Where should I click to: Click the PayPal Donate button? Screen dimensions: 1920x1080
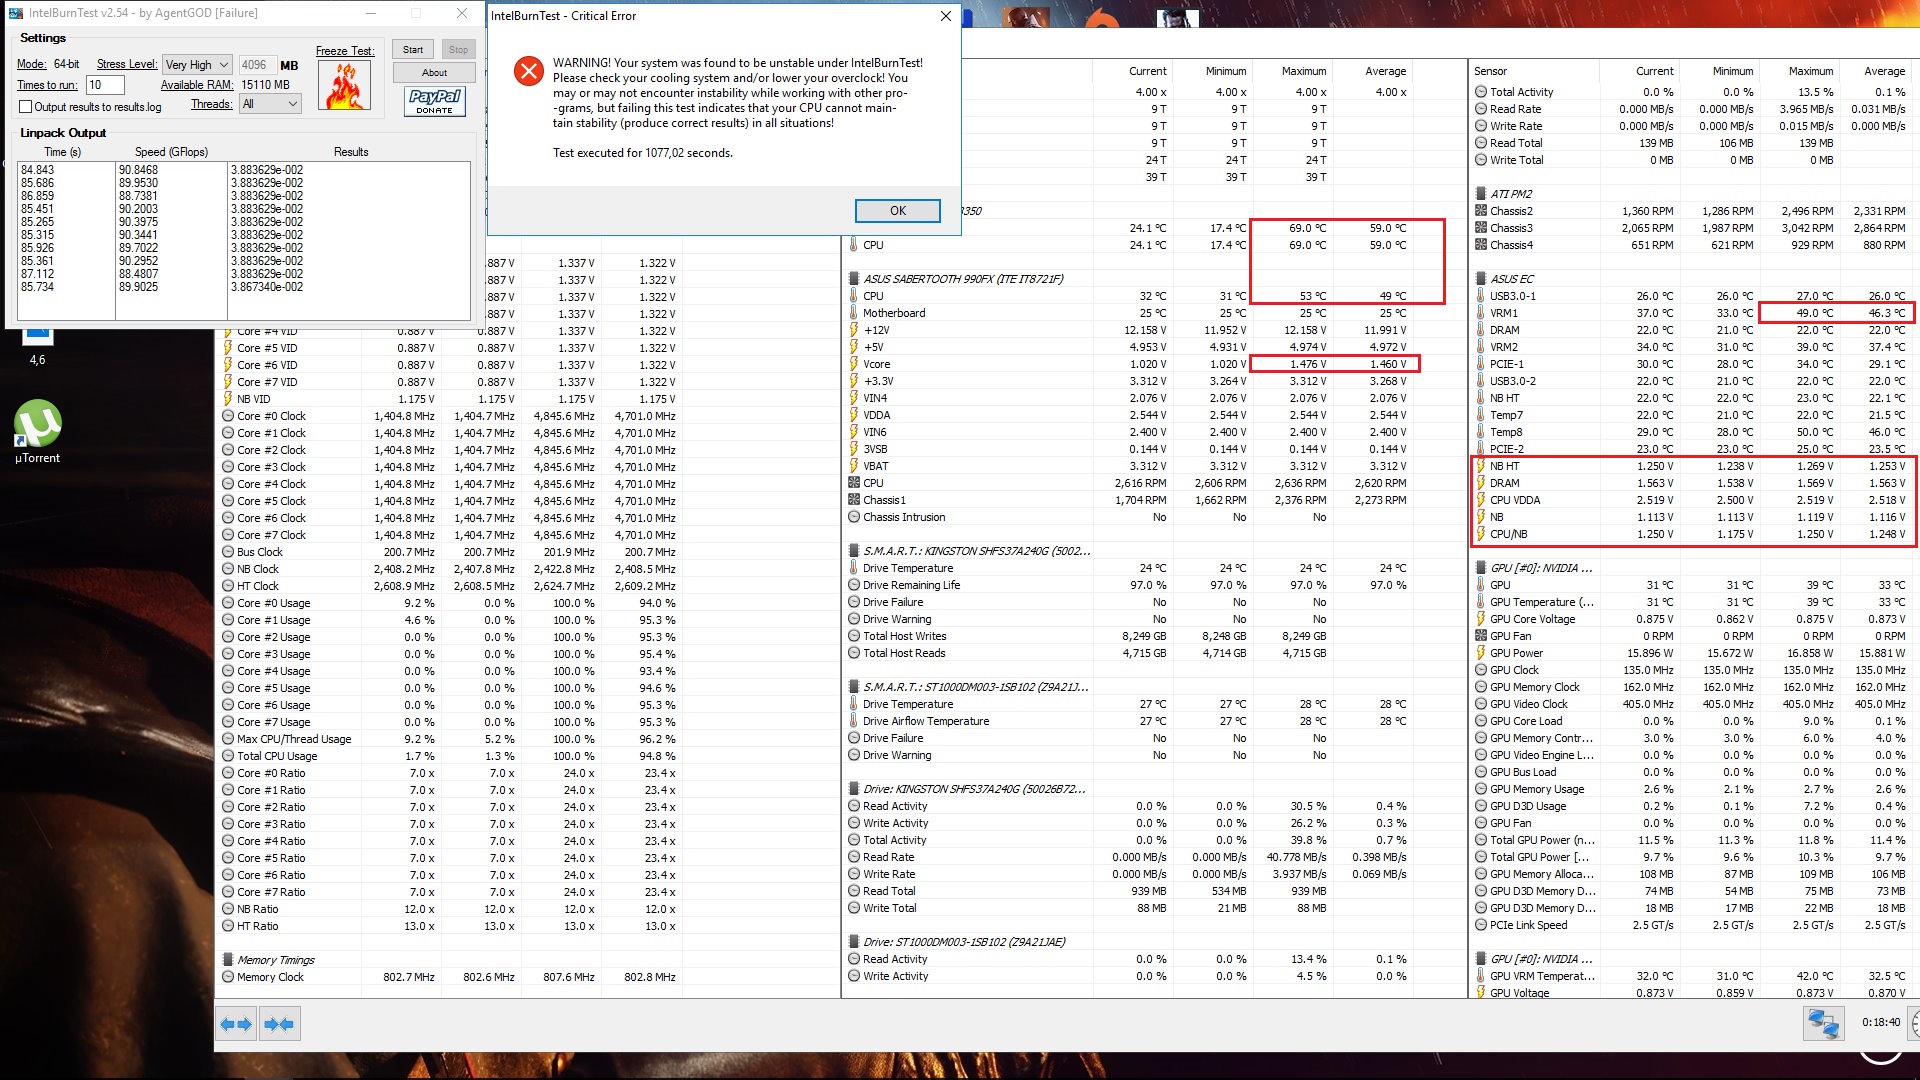435,101
